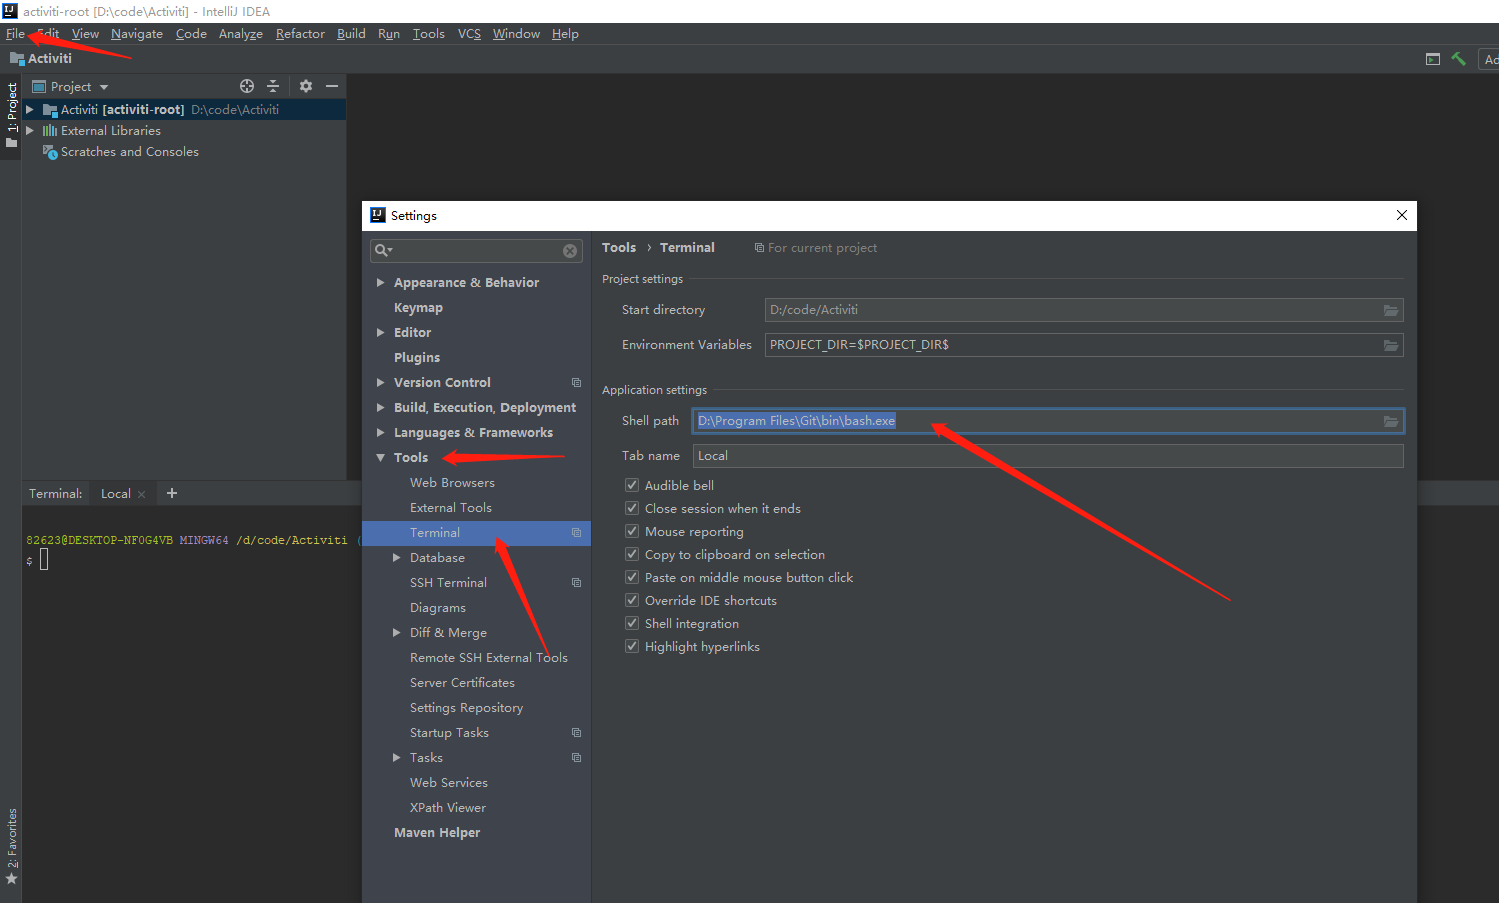
Task: Close the Local terminal tab
Action: point(141,494)
